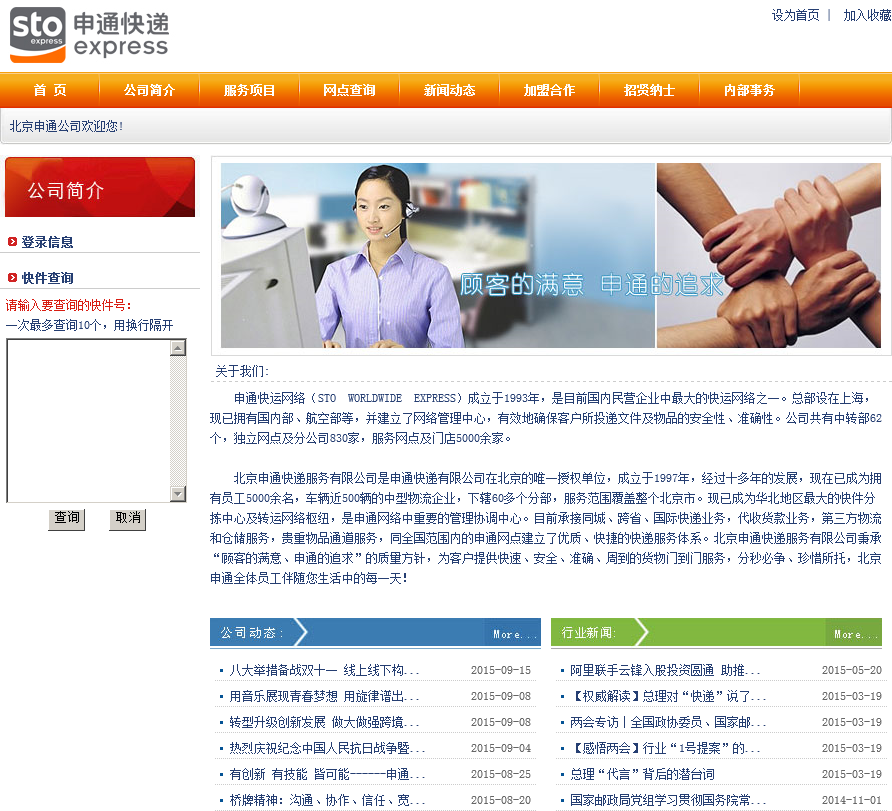This screenshot has height=811, width=892.
Task: Click the red arrow icon beside 快件查询
Action: pos(12,278)
